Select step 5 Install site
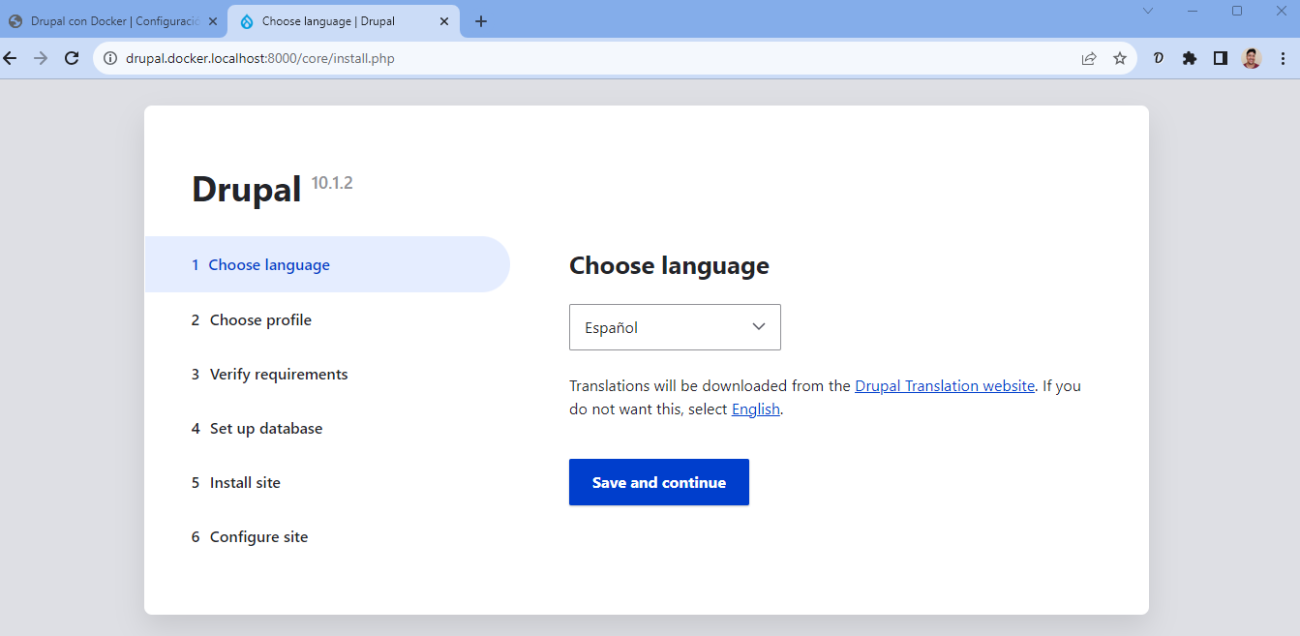This screenshot has height=636, width=1300. [236, 482]
